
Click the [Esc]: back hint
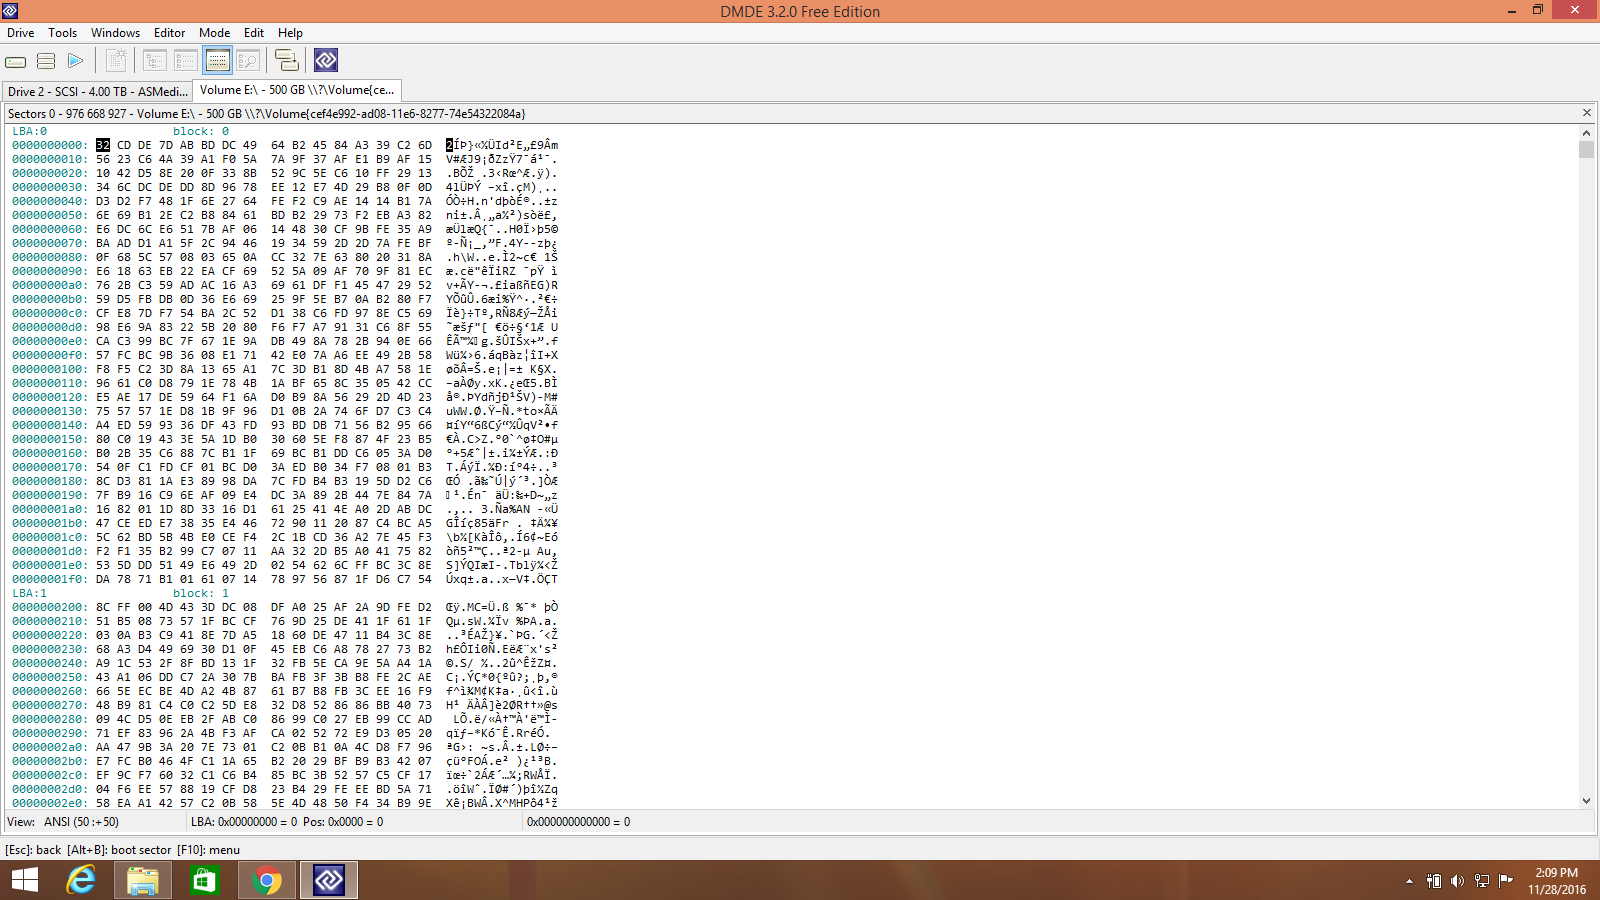pyautogui.click(x=33, y=850)
